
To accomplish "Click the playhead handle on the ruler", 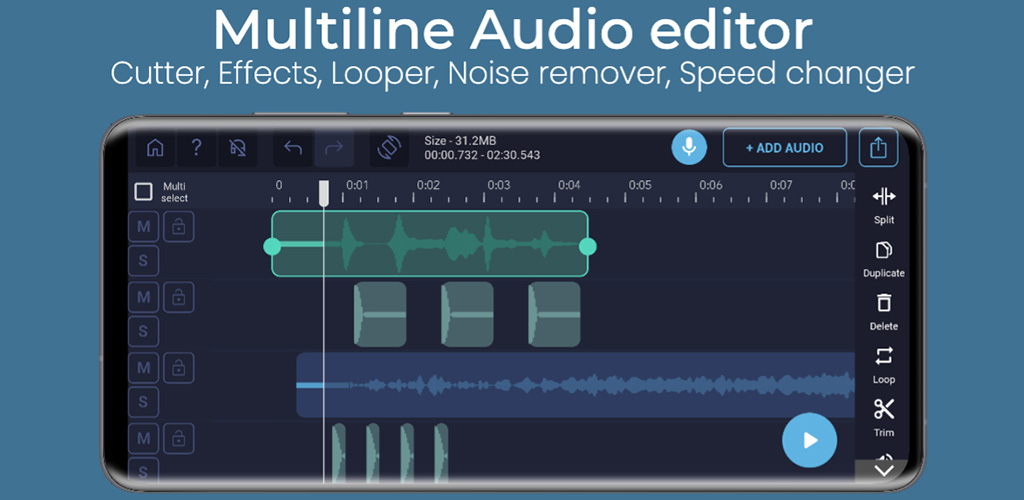I will click(x=324, y=194).
